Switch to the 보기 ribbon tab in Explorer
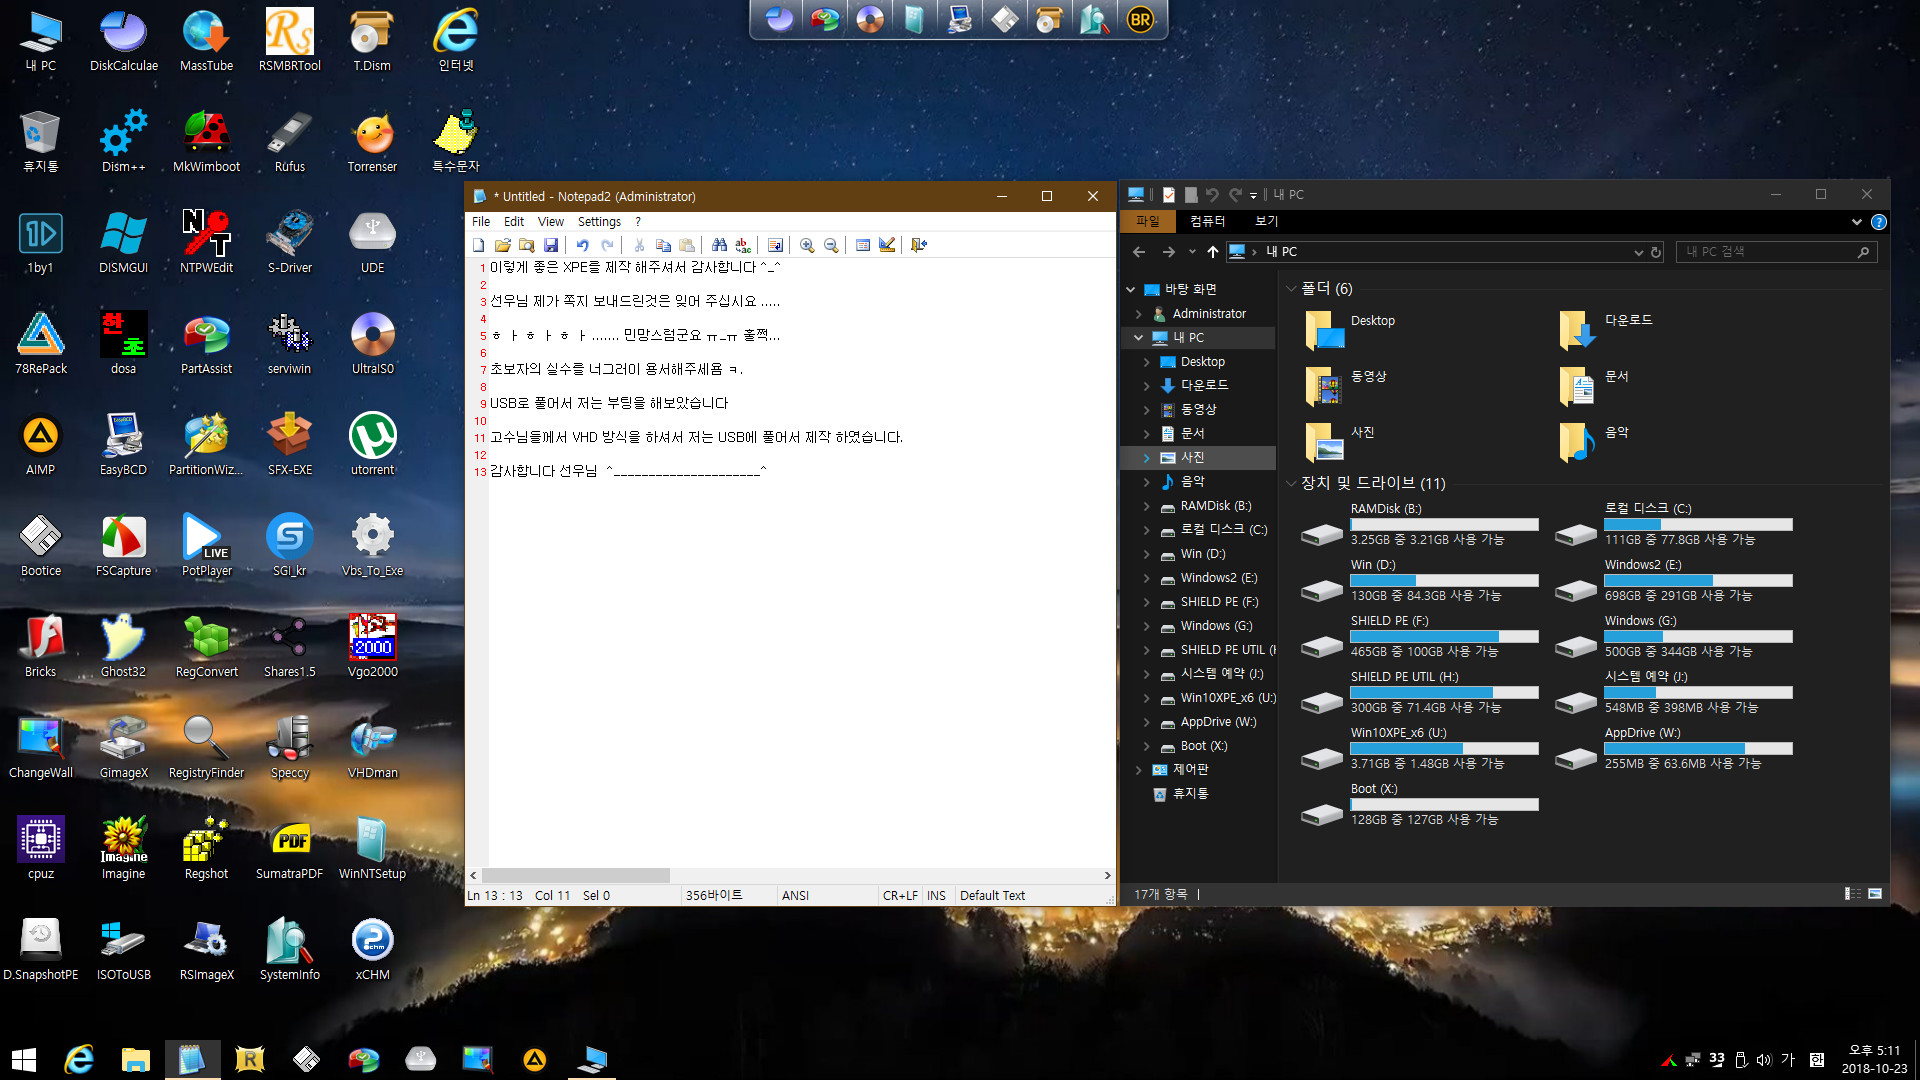The height and width of the screenshot is (1080, 1920). pyautogui.click(x=1267, y=221)
